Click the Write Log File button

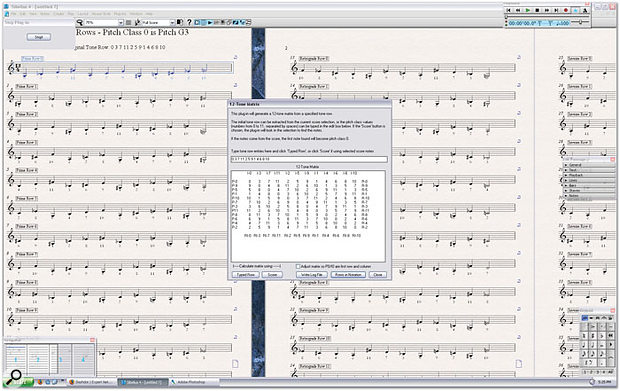coord(312,274)
